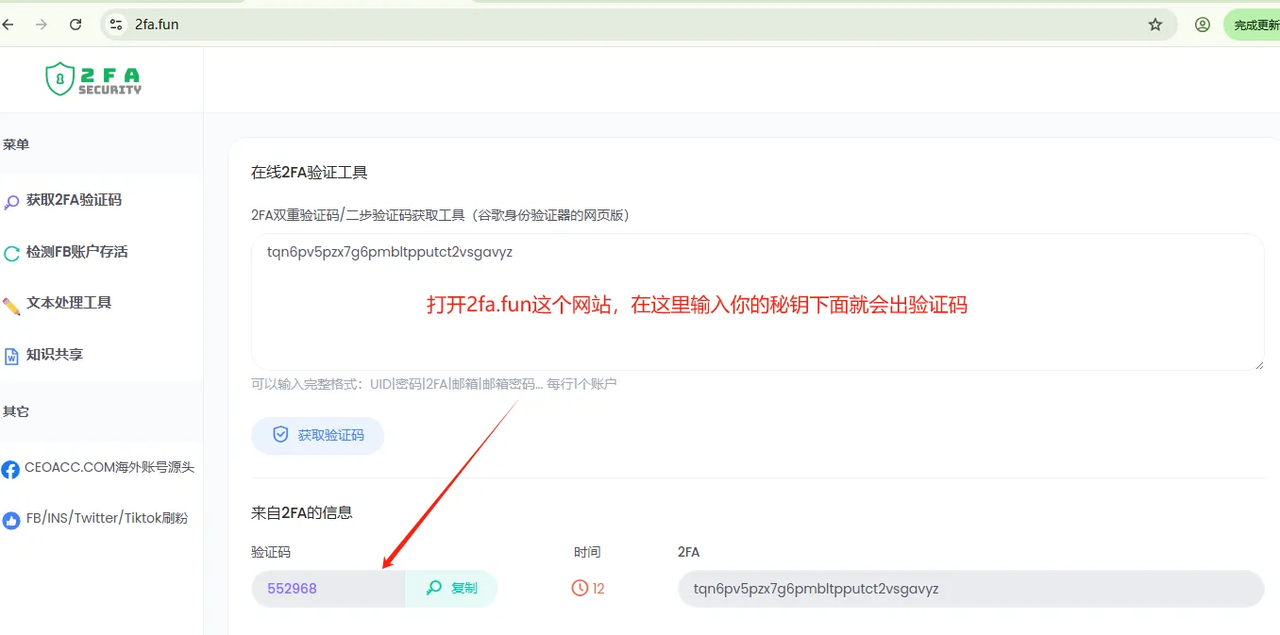Copy the code with 复制 button
The height and width of the screenshot is (635, 1280).
[451, 589]
